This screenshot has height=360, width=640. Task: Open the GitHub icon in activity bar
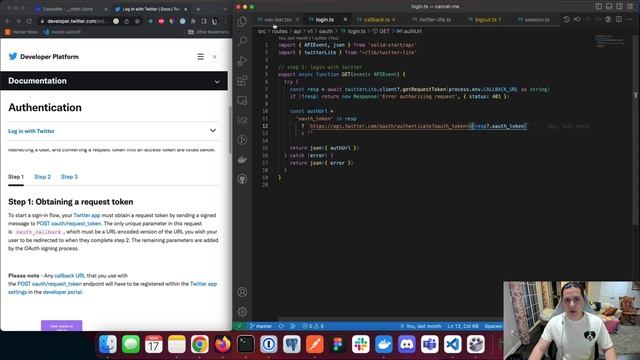[x=242, y=179]
